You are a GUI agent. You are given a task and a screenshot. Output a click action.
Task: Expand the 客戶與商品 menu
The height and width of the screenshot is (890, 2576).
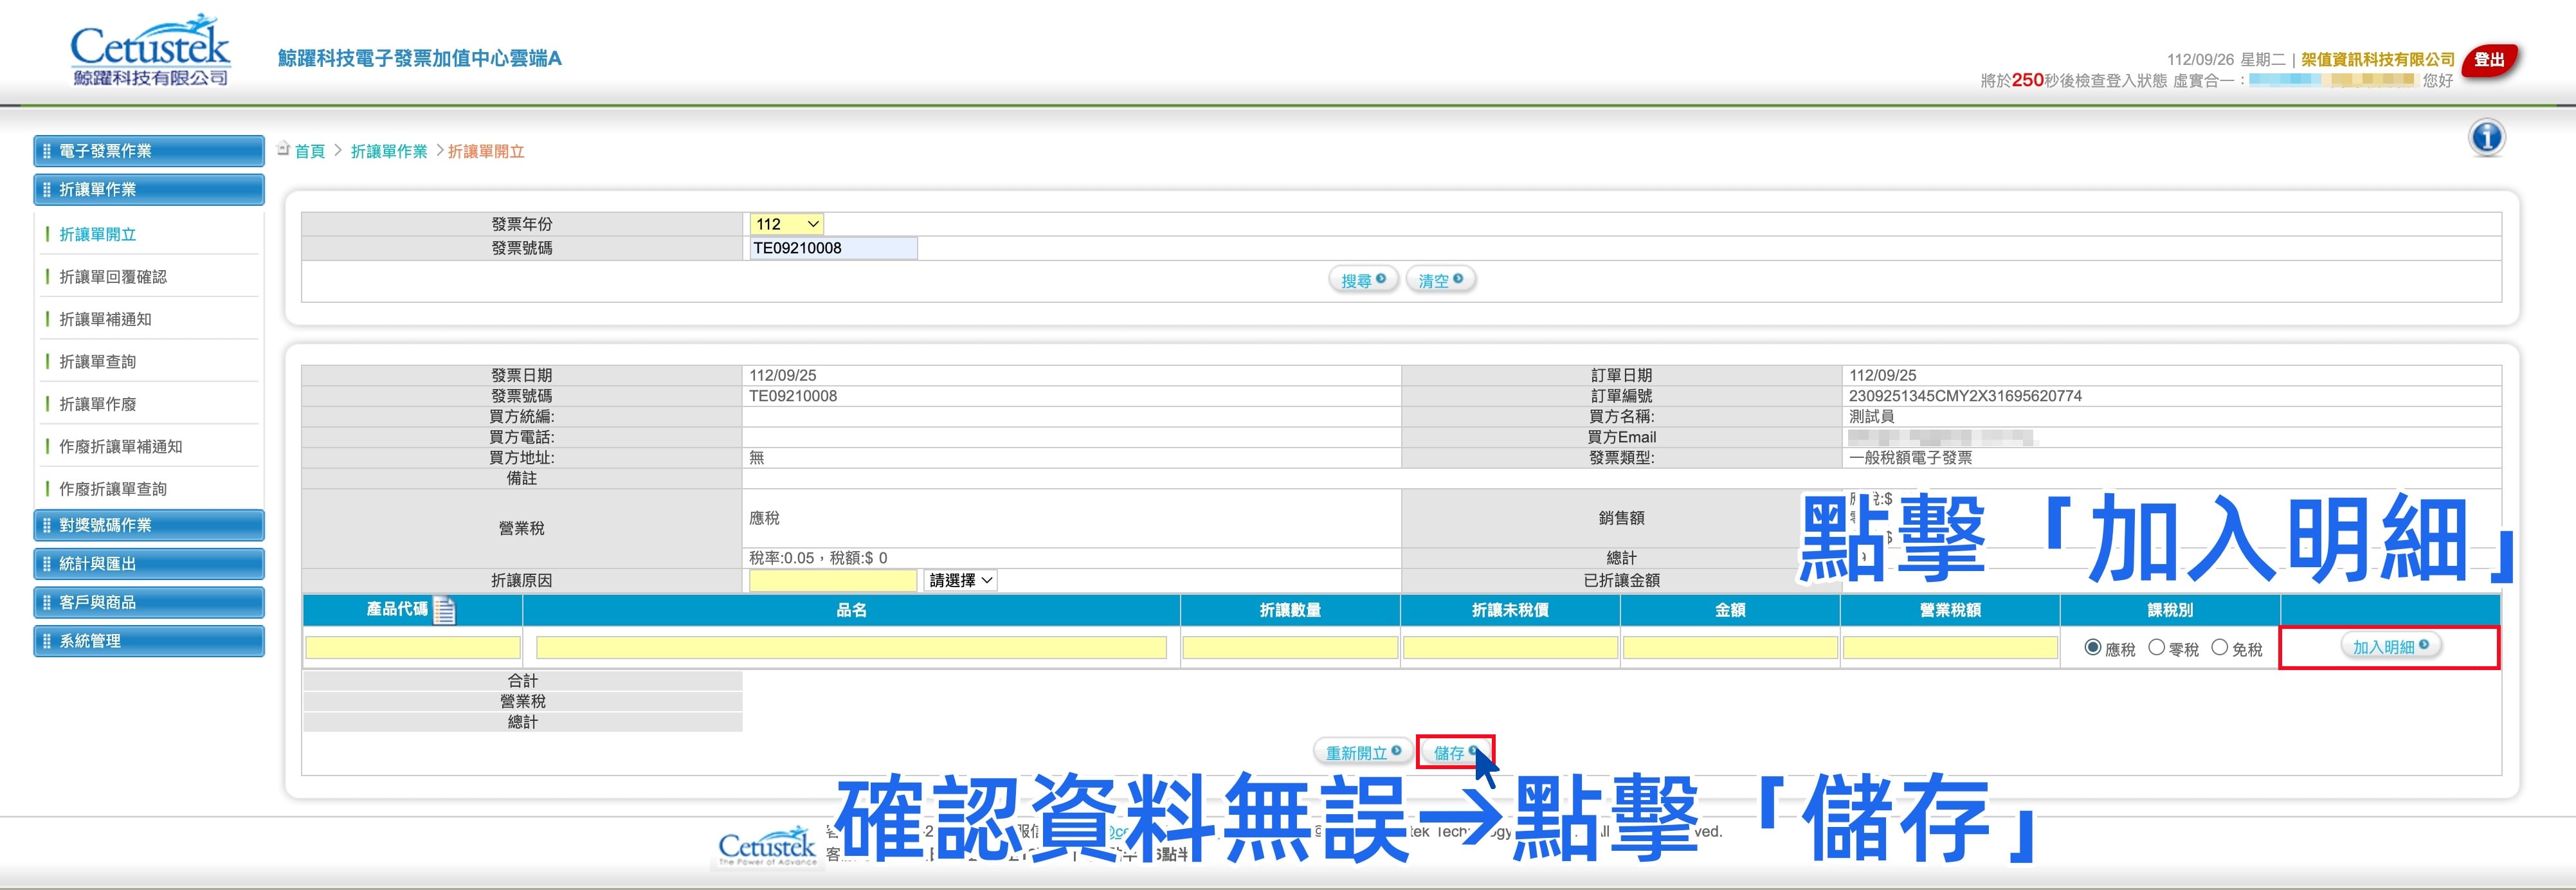pyautogui.click(x=149, y=602)
